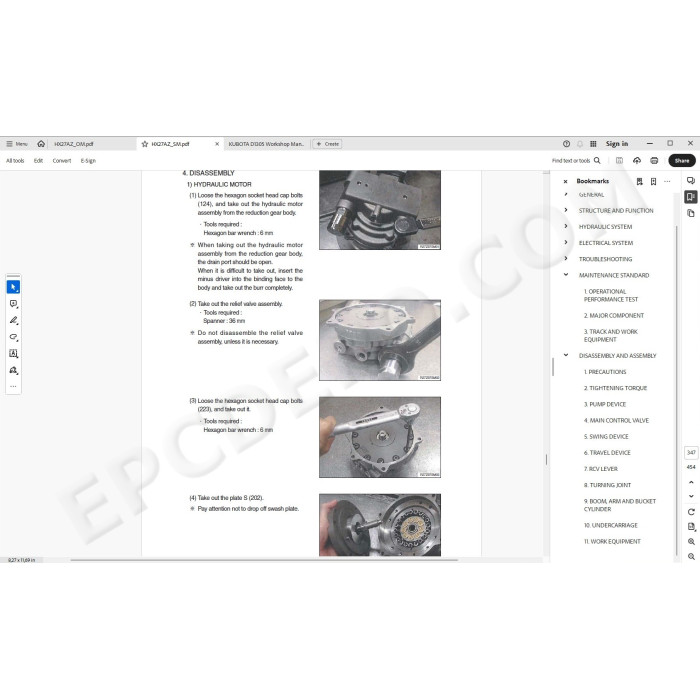The width and height of the screenshot is (700, 700).
Task: Go to next page arrow
Action: [x=691, y=496]
